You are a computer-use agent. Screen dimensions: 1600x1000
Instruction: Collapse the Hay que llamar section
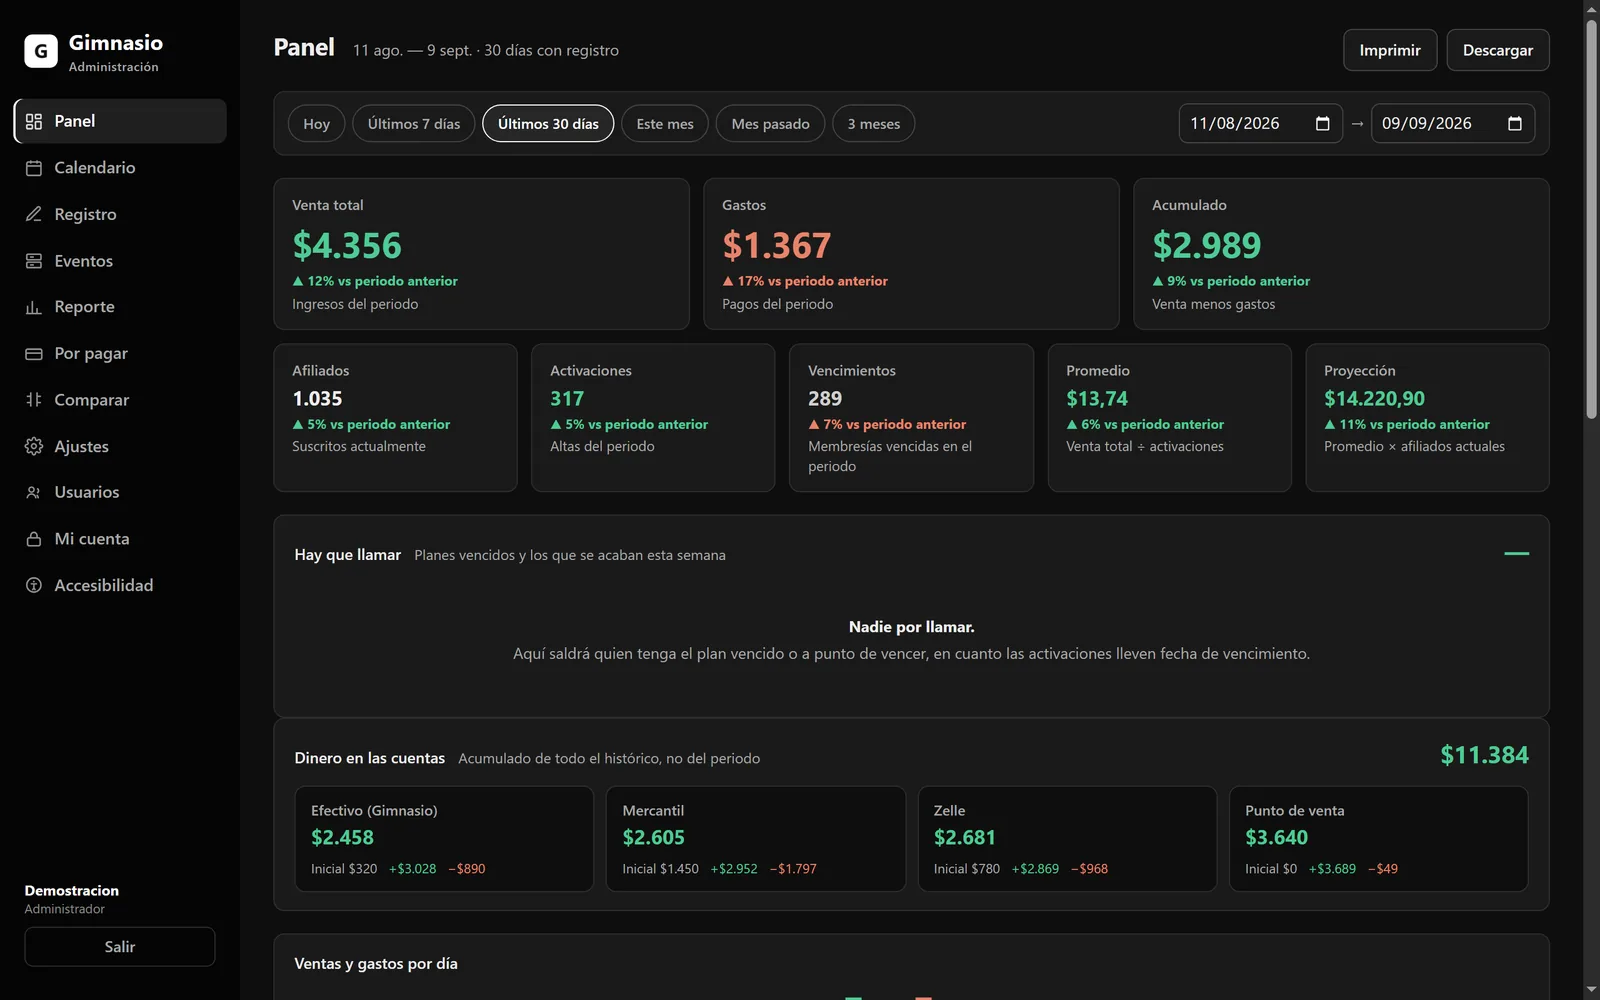point(1516,553)
